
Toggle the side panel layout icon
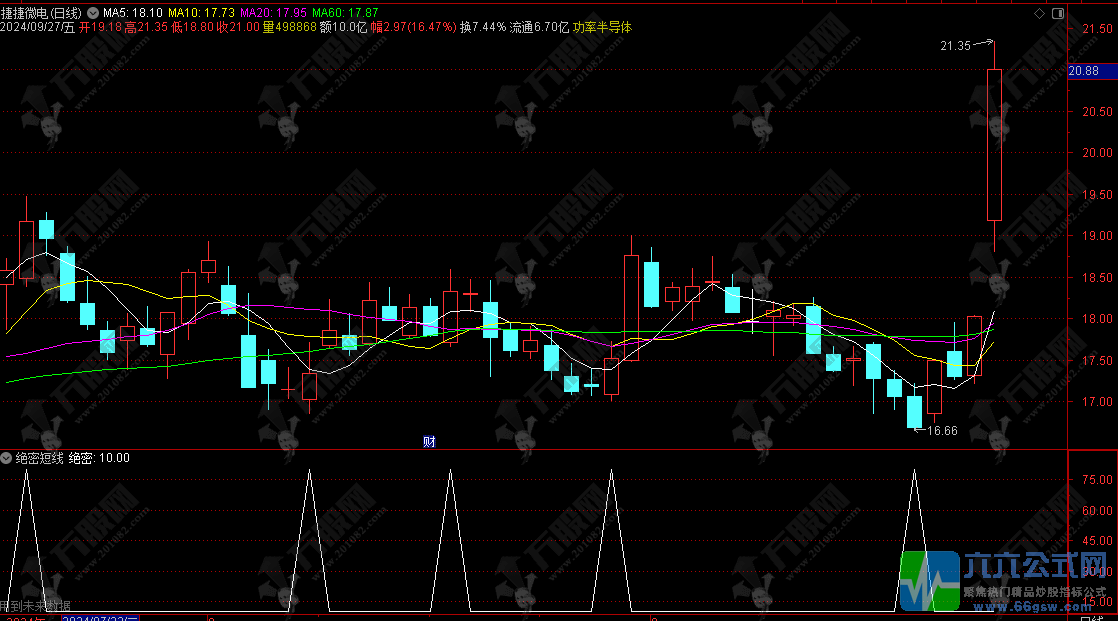tap(1058, 15)
